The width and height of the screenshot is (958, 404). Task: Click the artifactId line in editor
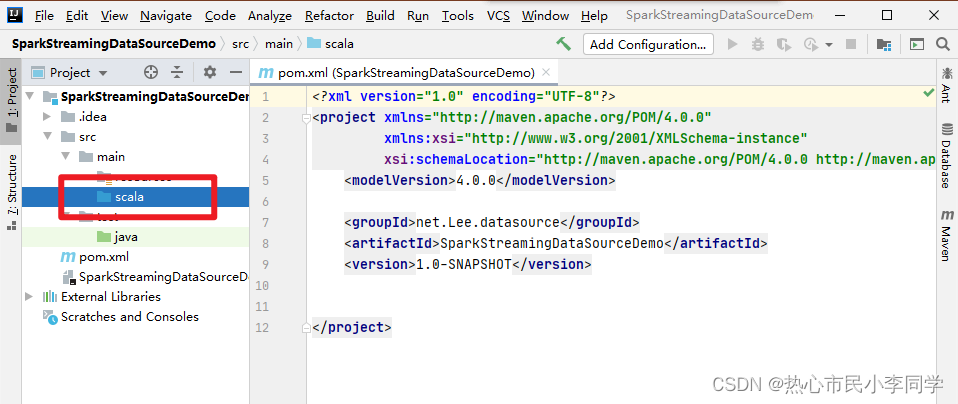click(x=555, y=244)
